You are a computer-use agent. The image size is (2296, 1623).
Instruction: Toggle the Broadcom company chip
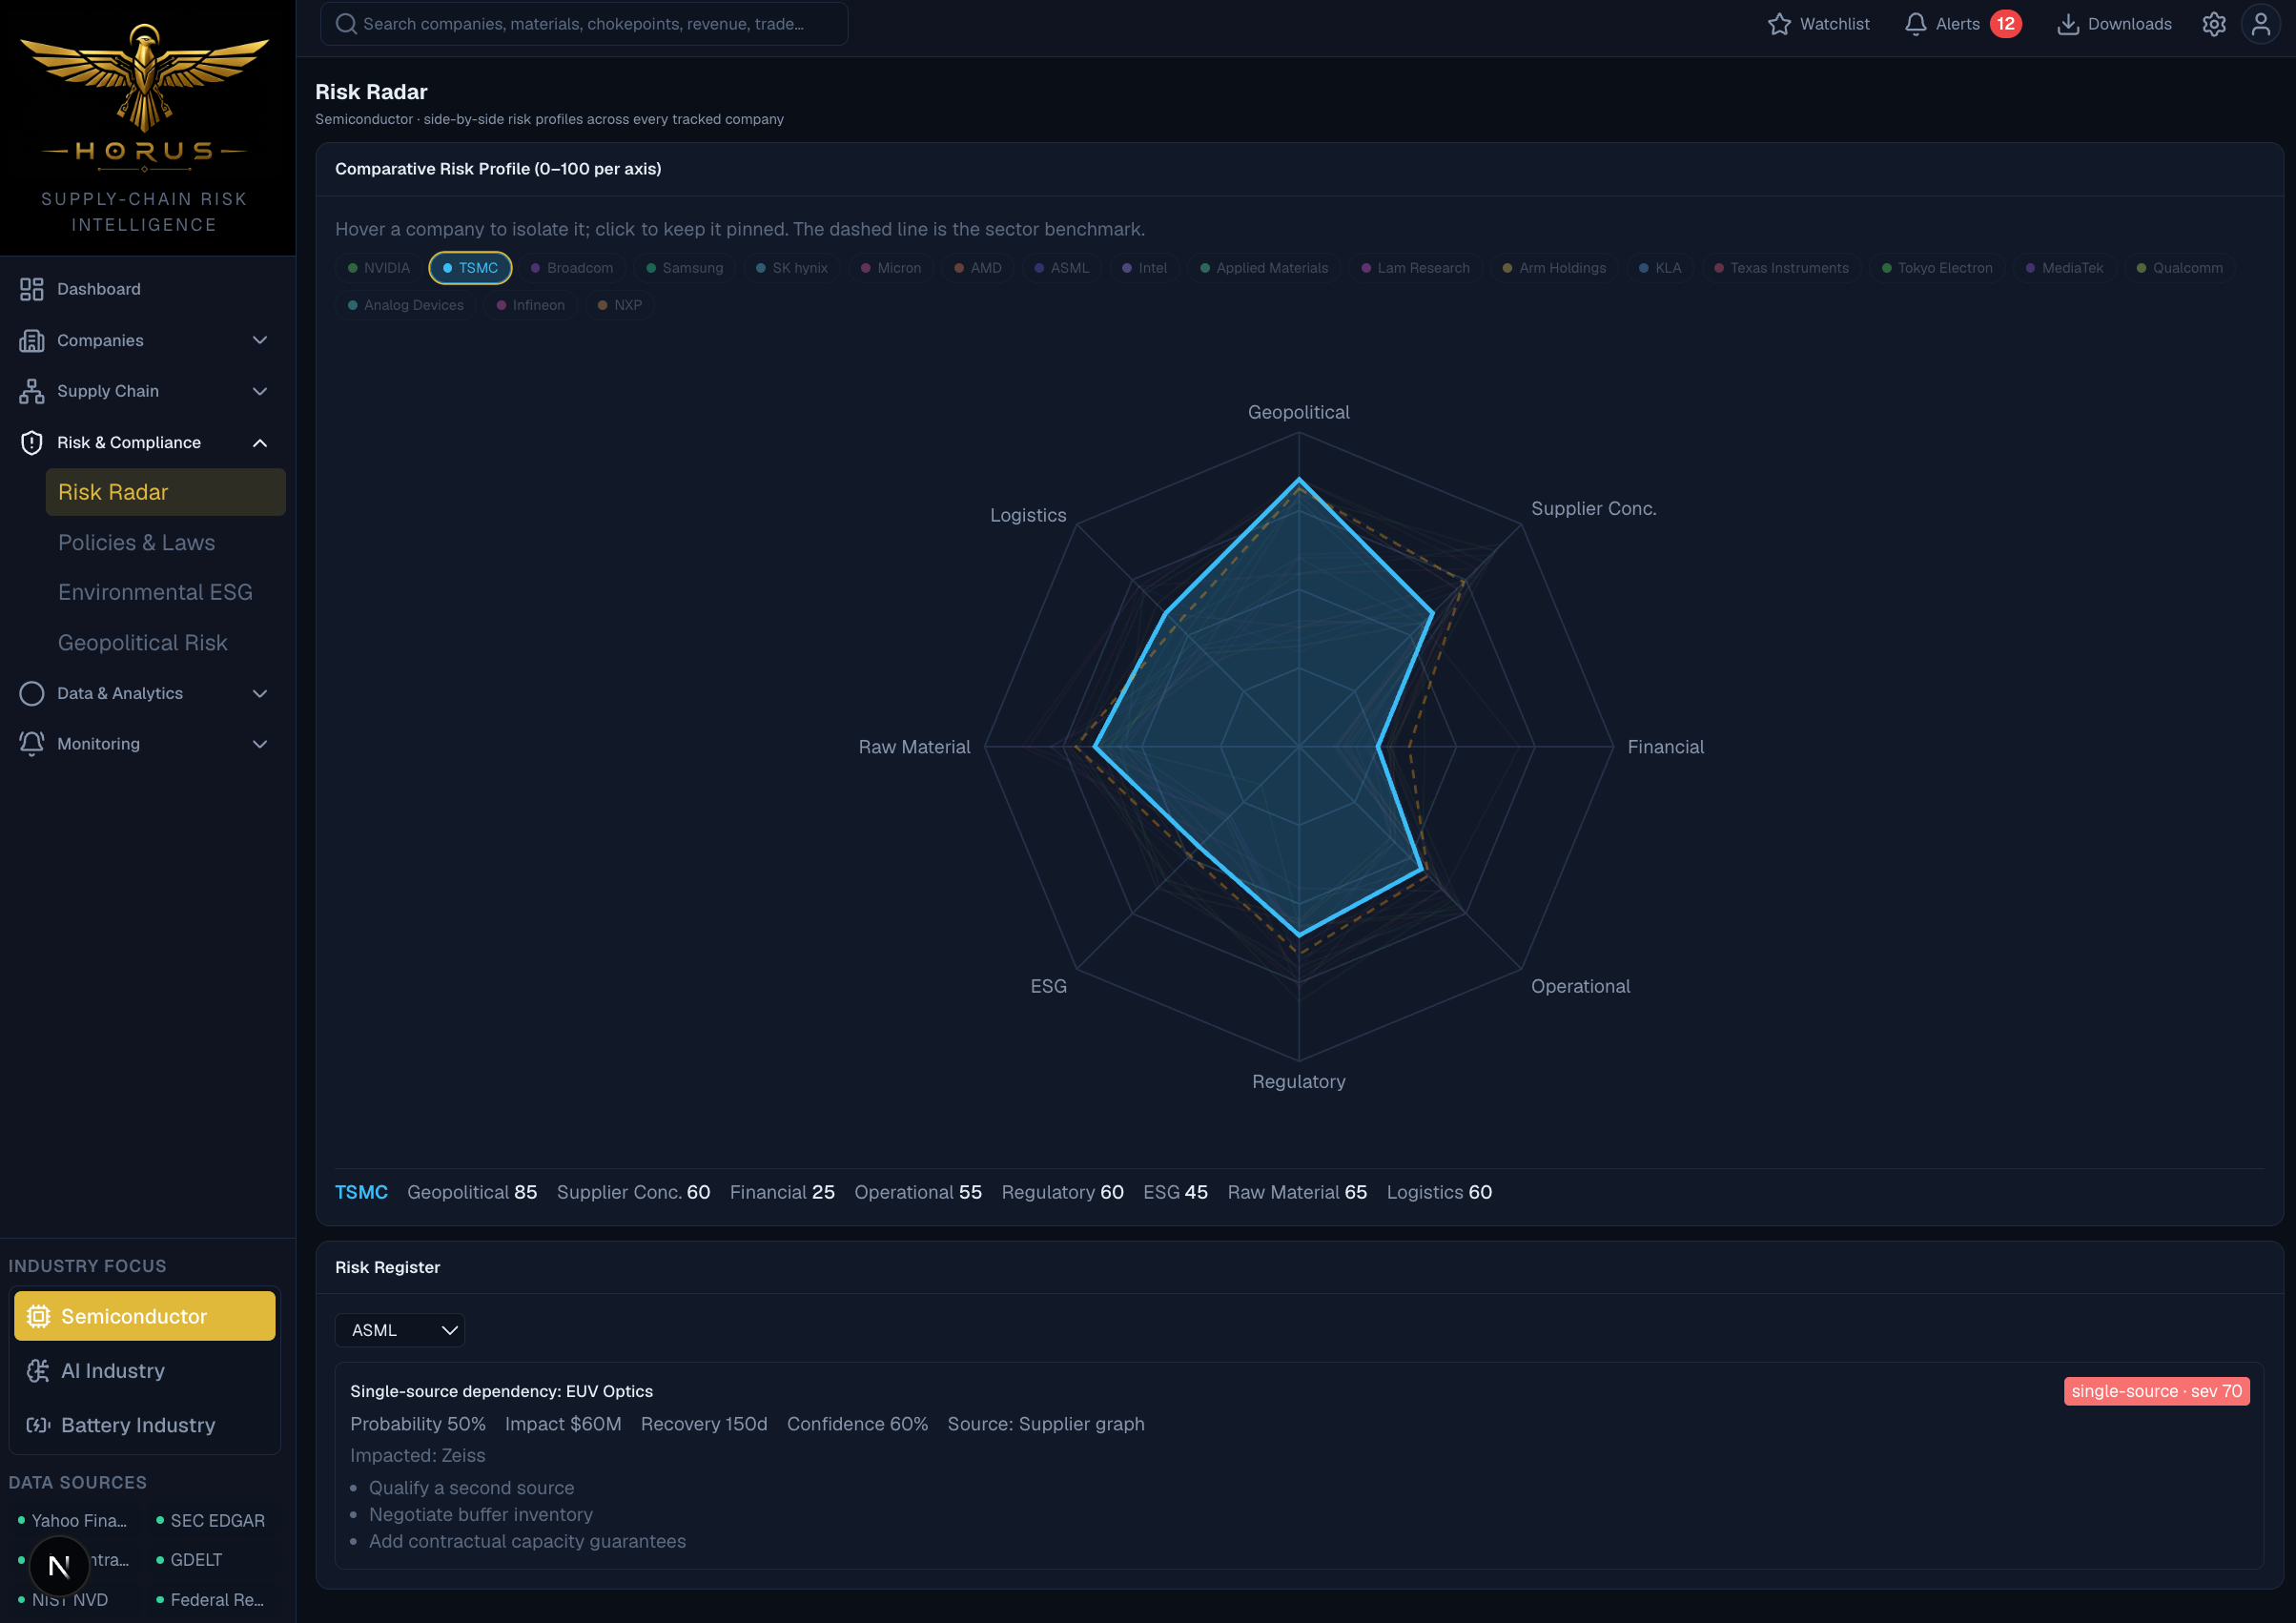pos(572,268)
